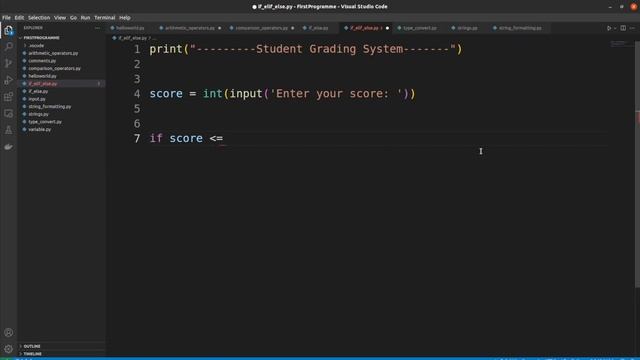Click unsaved dot on arithmetic_operators.py tab
The height and width of the screenshot is (360, 640).
click(220, 28)
